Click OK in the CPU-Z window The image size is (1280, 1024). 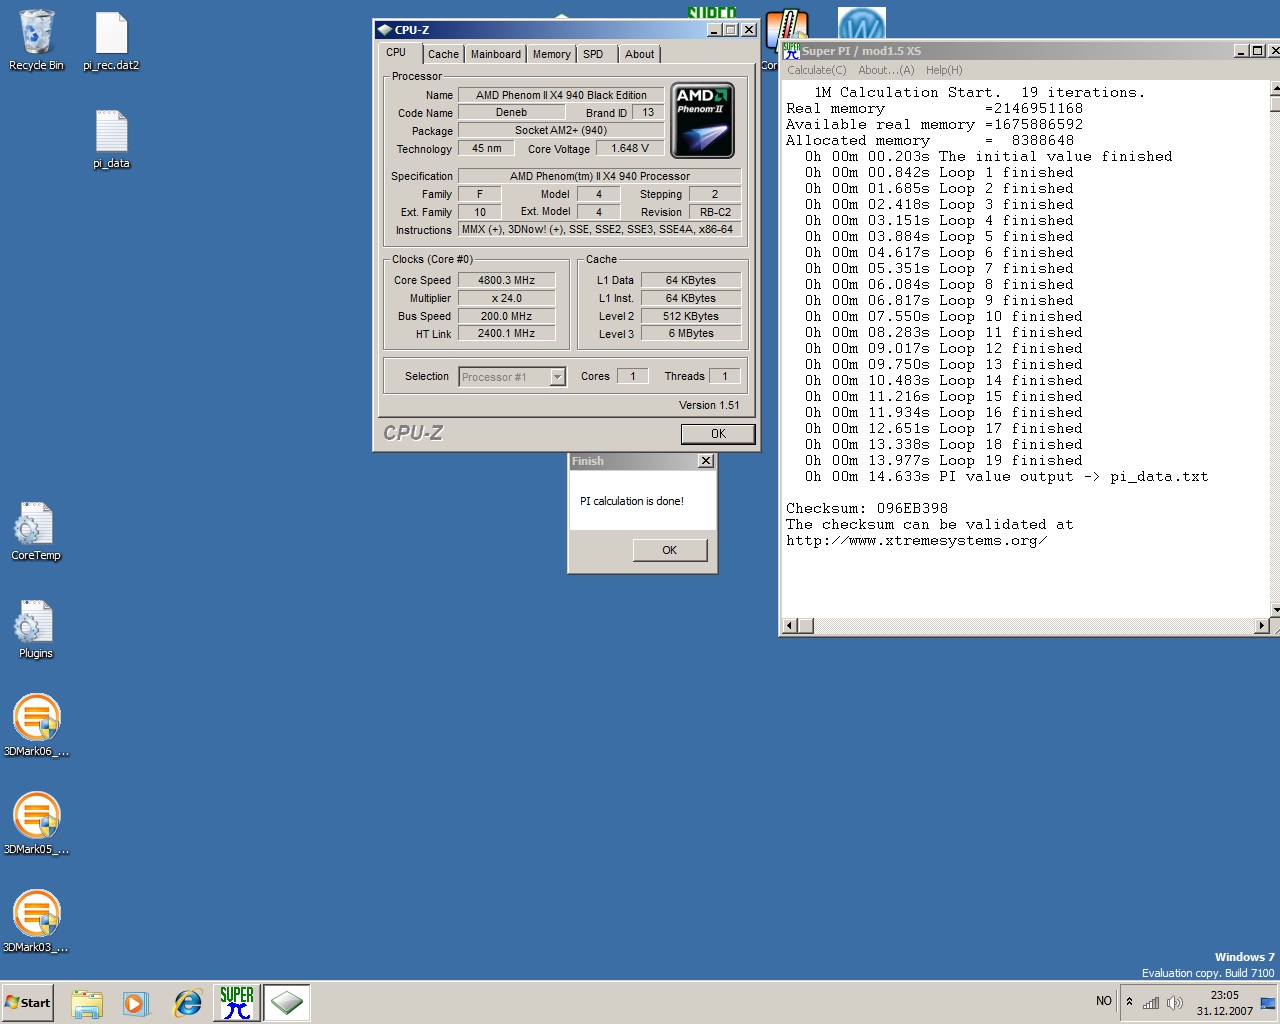718,434
